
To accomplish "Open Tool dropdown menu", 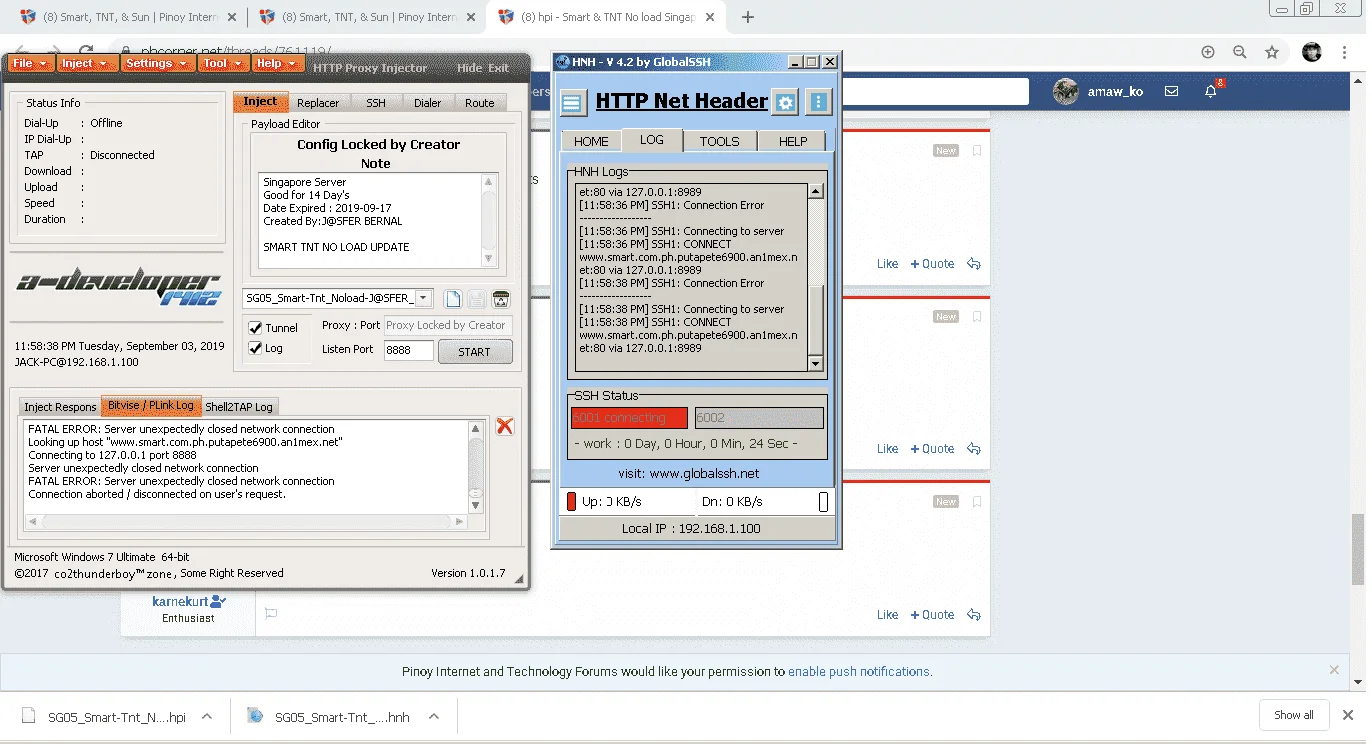I will pos(221,63).
